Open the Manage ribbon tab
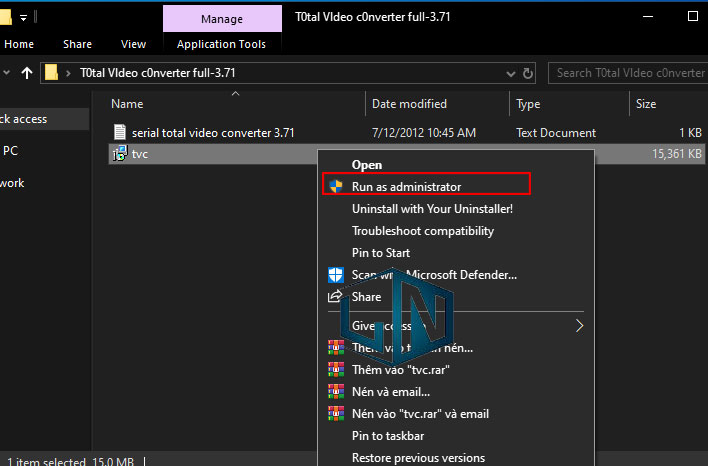Viewport: 708px width, 466px height. (x=222, y=19)
